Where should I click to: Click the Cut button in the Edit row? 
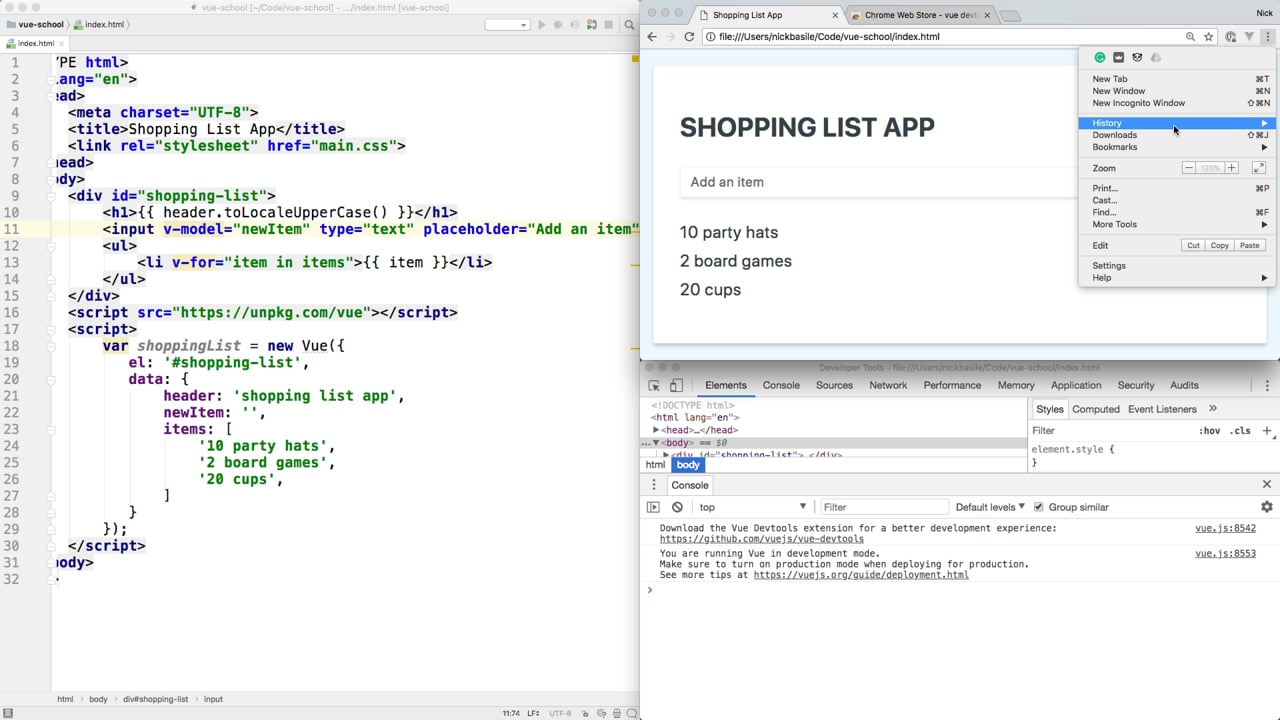[x=1193, y=245]
